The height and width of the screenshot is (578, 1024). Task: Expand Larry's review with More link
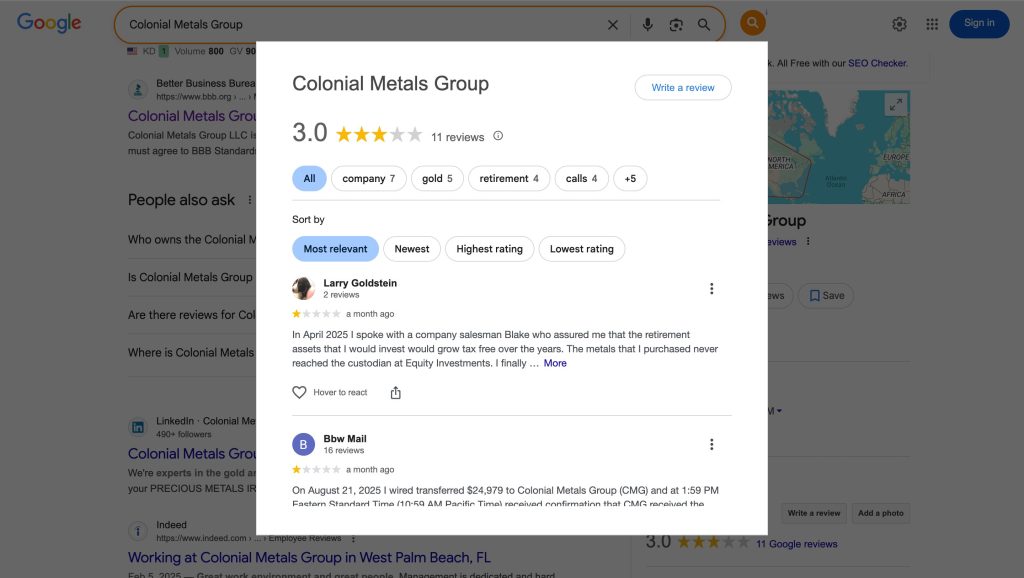(555, 363)
